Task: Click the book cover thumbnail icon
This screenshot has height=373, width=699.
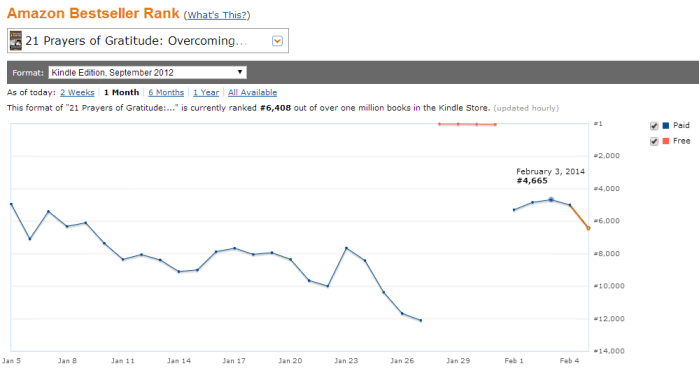Action: pyautogui.click(x=16, y=41)
